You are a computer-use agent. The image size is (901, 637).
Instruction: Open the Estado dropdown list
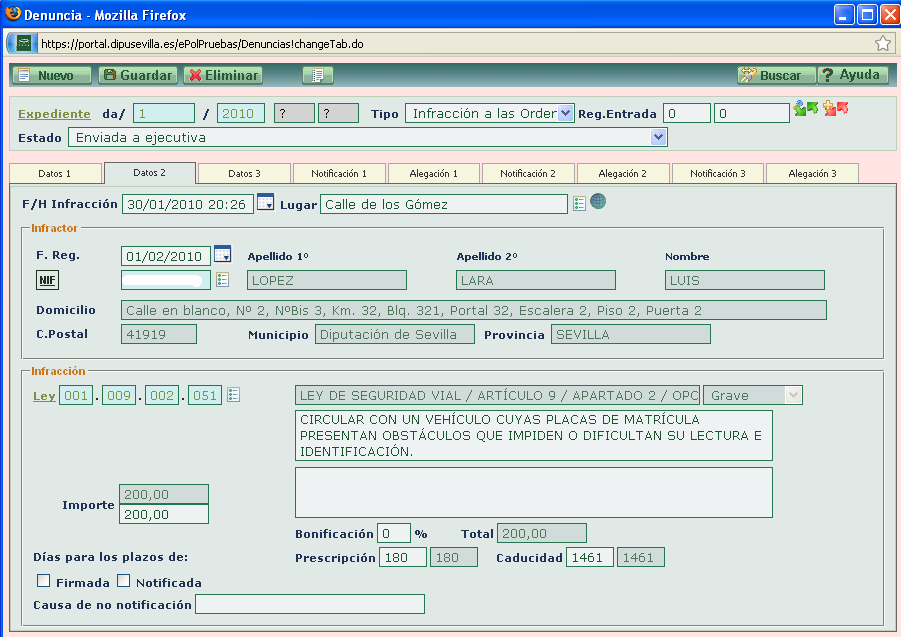658,137
